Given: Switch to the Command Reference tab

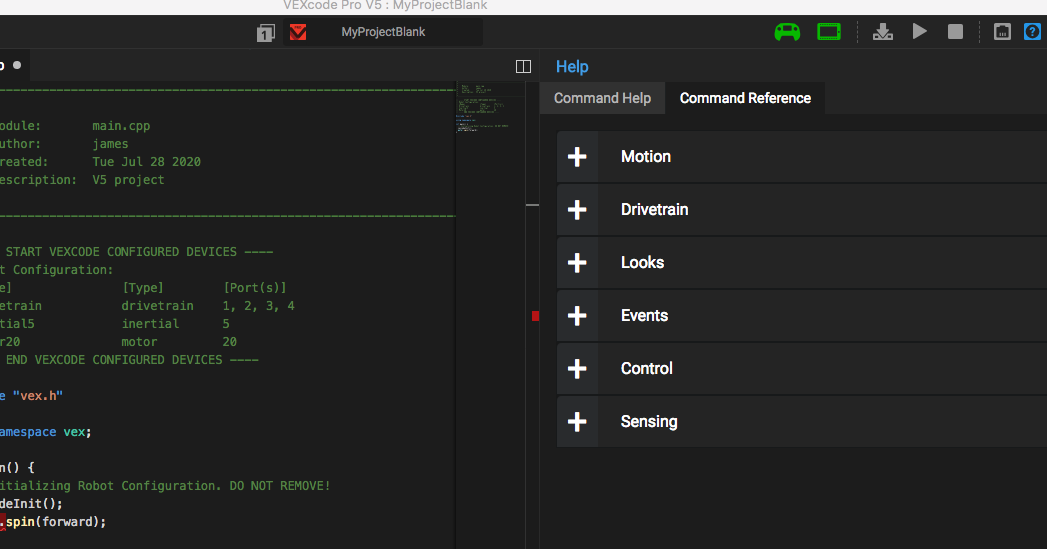Looking at the screenshot, I should [x=745, y=98].
